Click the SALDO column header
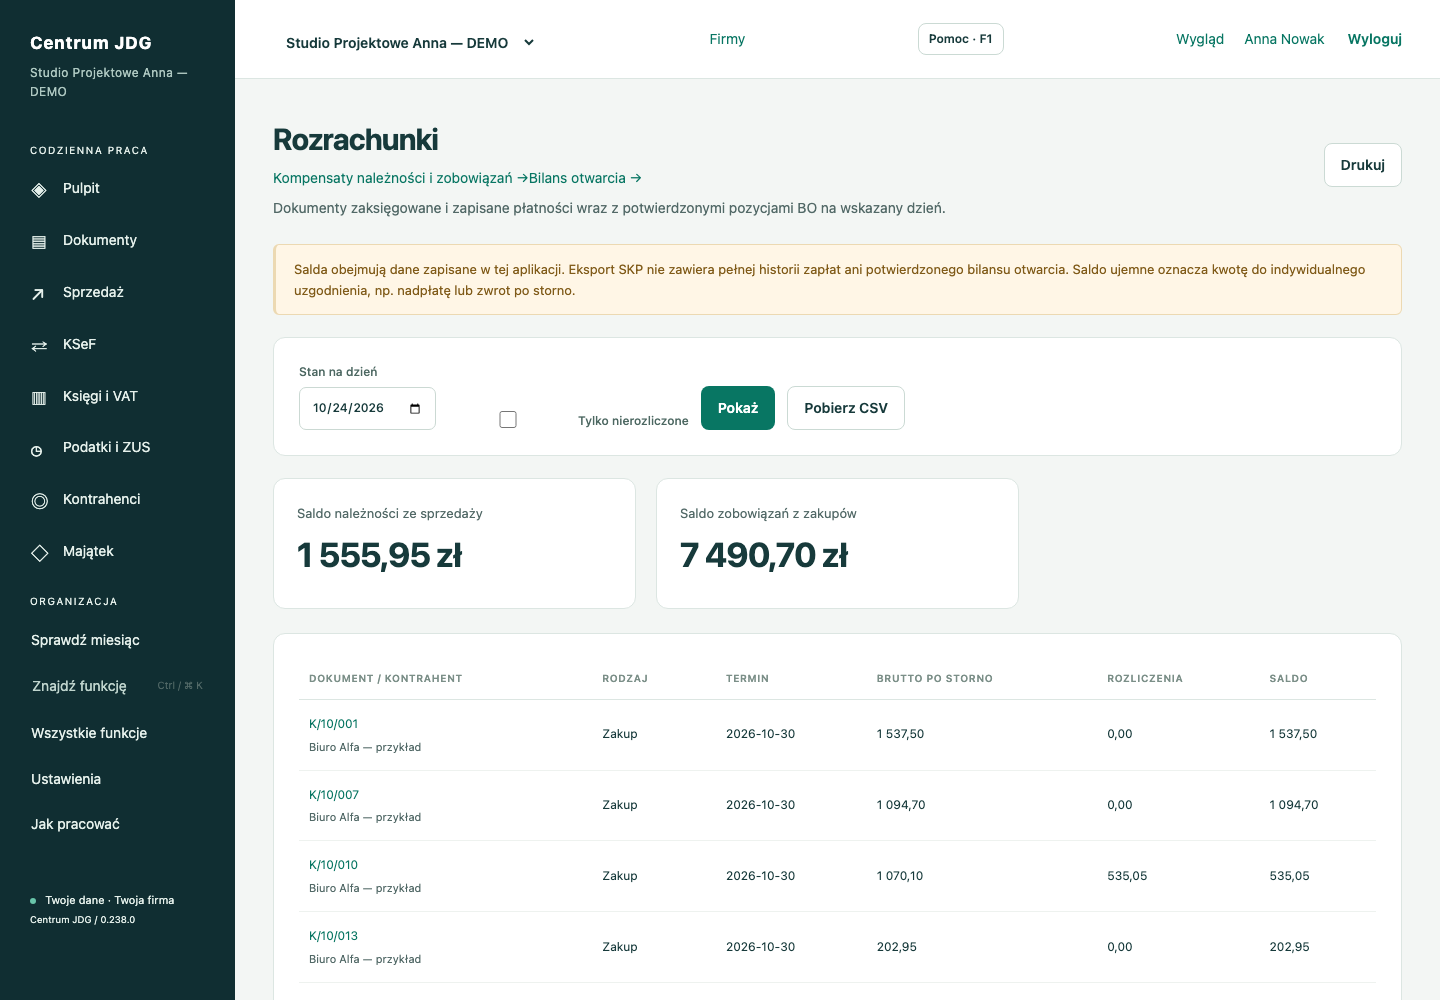The width and height of the screenshot is (1440, 1000). (1288, 678)
